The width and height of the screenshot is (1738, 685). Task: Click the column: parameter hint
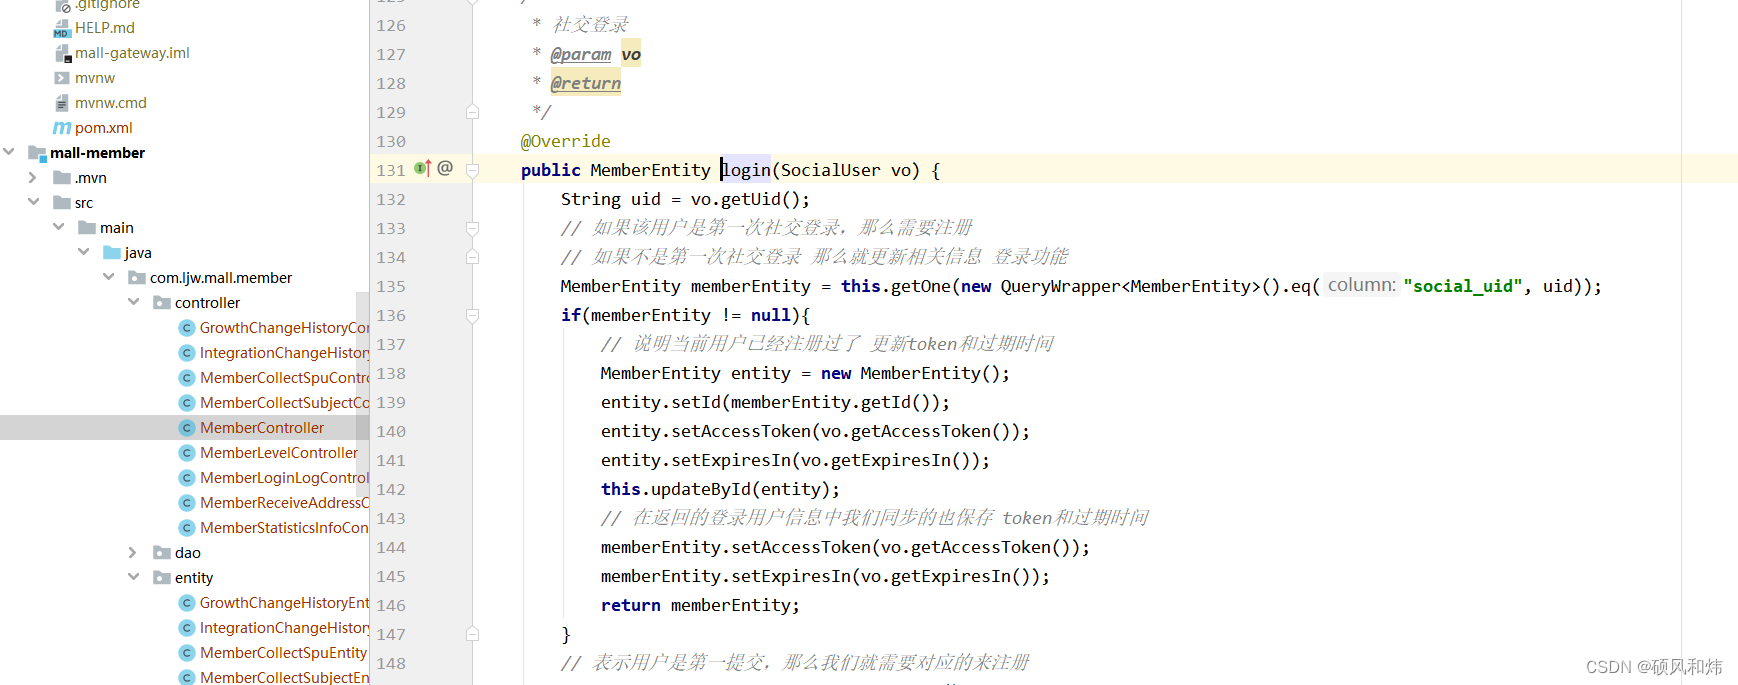pos(1361,285)
